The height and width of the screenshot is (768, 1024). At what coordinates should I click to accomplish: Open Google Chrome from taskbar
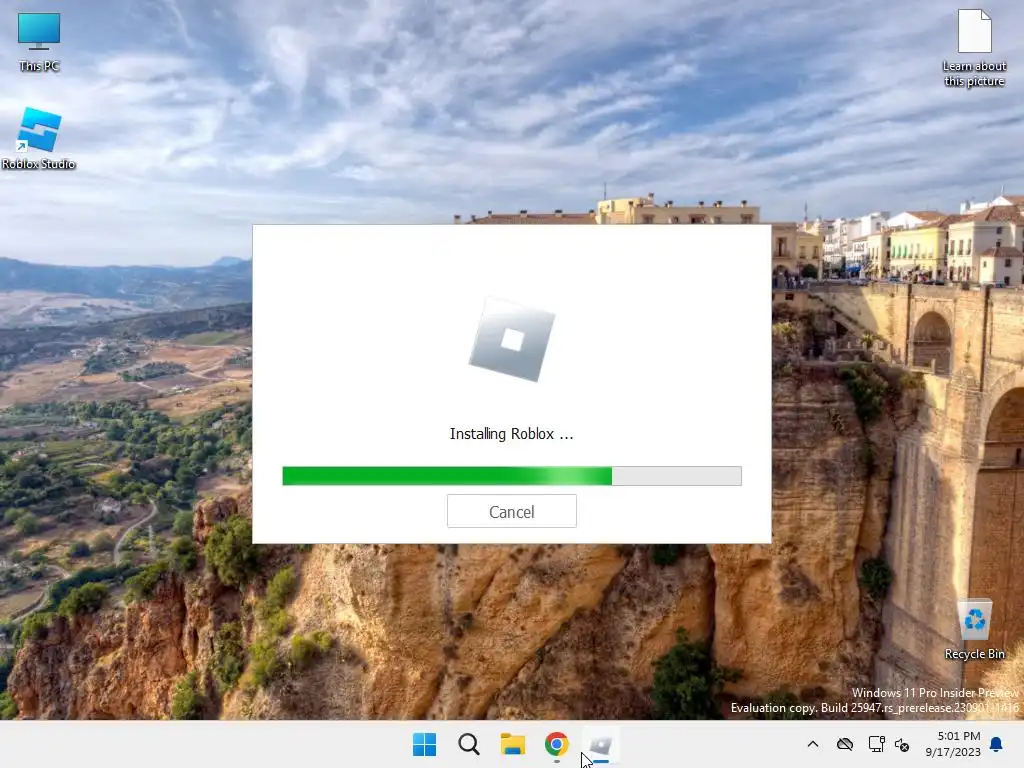click(x=556, y=744)
